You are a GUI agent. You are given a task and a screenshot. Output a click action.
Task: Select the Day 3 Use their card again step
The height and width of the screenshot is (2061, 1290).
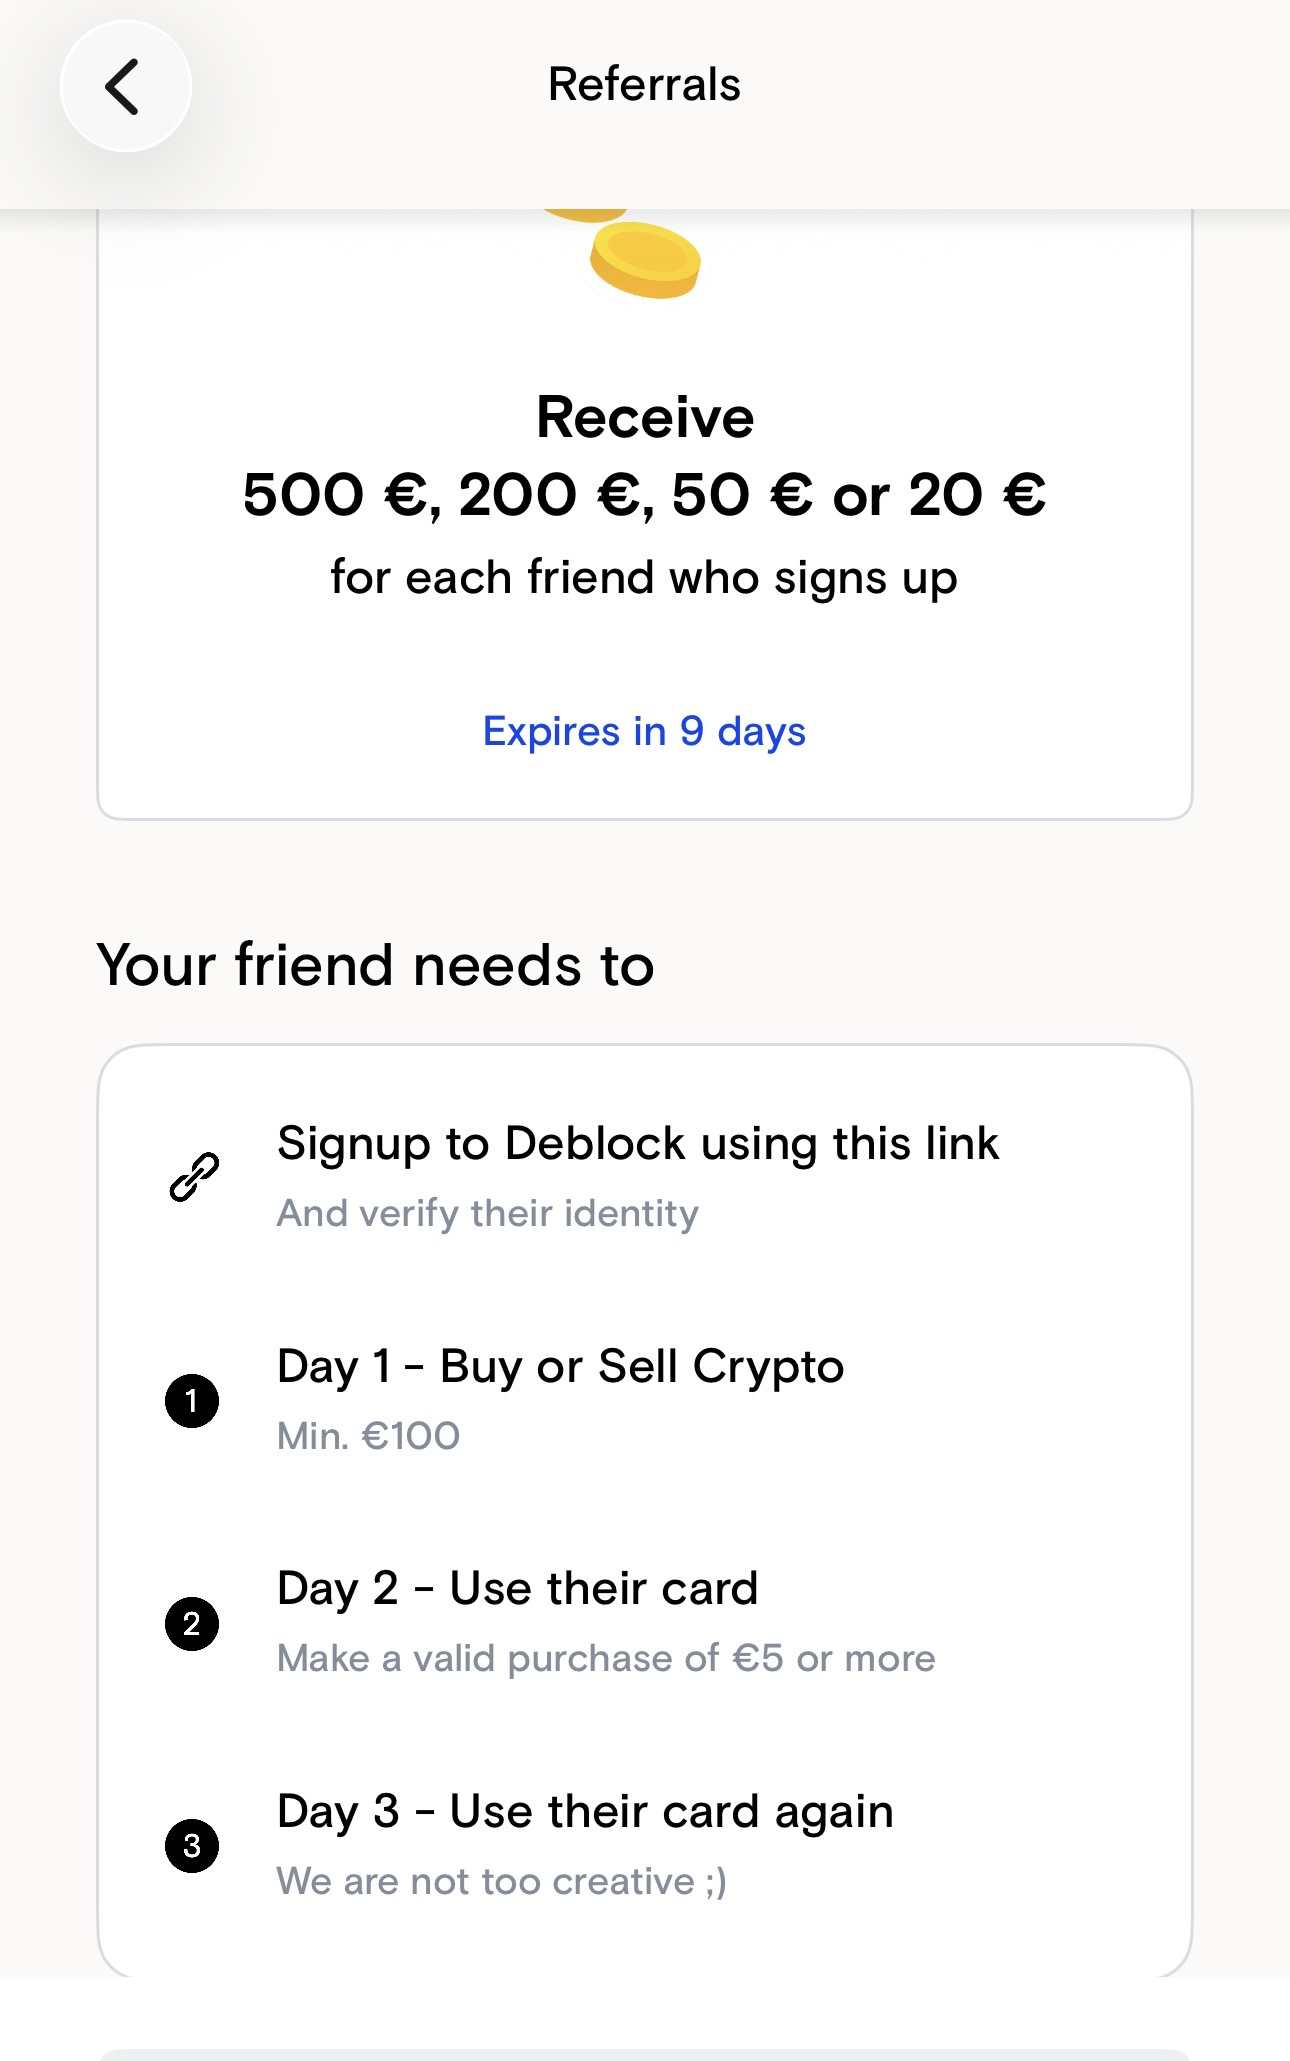(585, 1812)
